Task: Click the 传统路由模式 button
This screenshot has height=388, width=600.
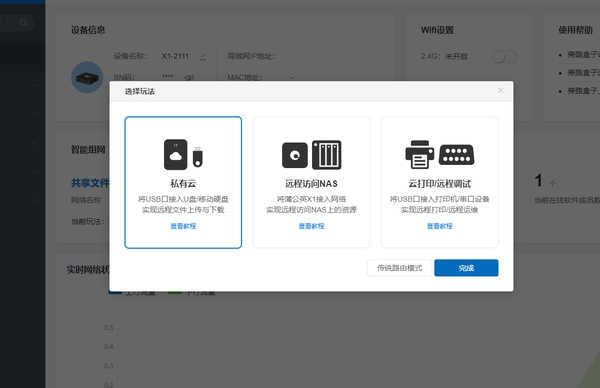Action: [399, 268]
